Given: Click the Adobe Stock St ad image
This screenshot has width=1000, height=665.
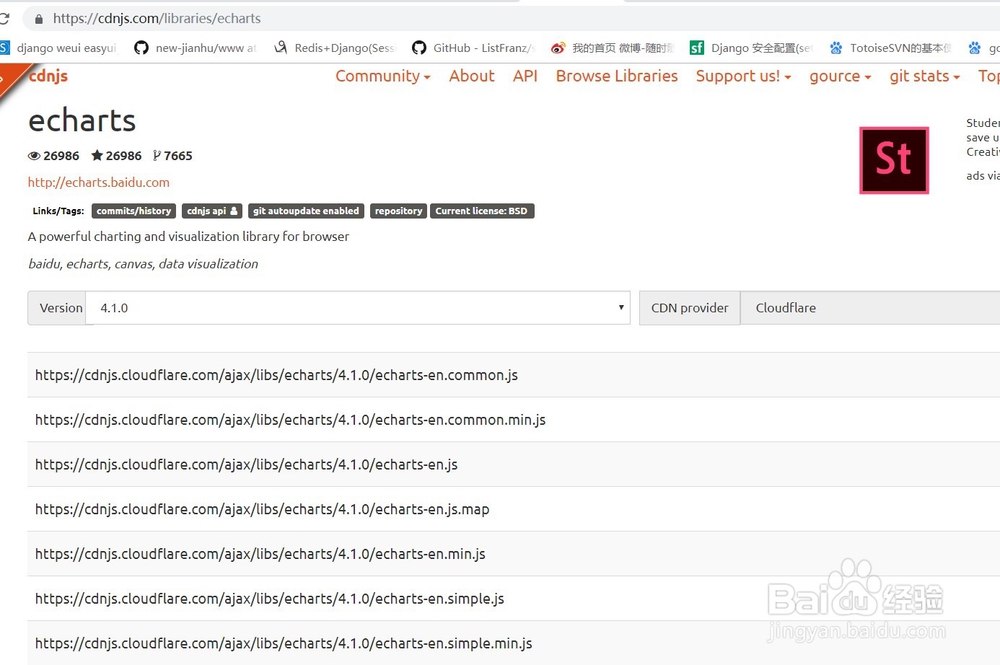Looking at the screenshot, I should (893, 160).
